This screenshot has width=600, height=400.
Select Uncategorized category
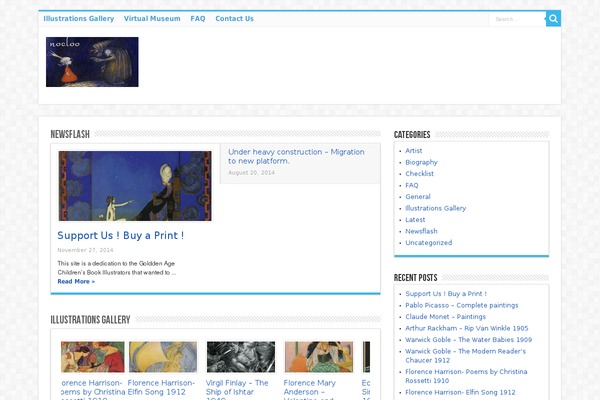[429, 243]
